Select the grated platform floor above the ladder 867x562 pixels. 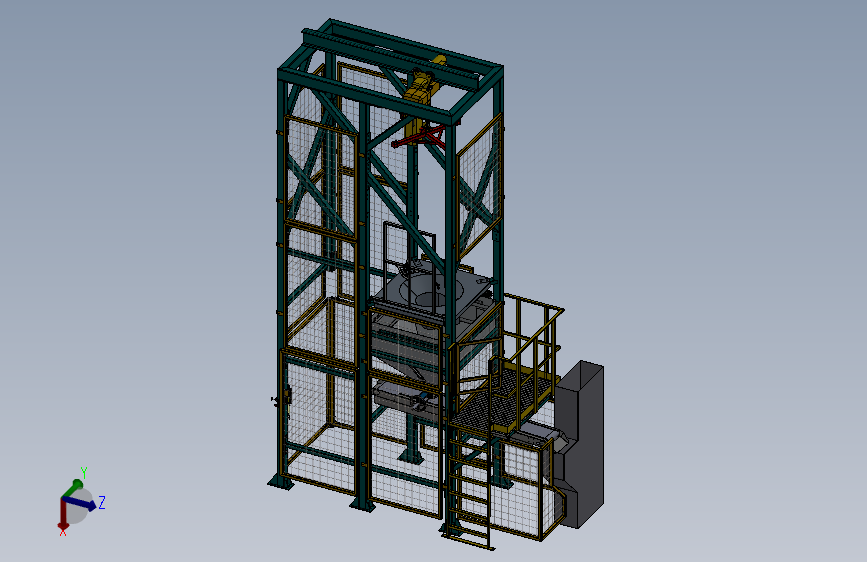502,402
